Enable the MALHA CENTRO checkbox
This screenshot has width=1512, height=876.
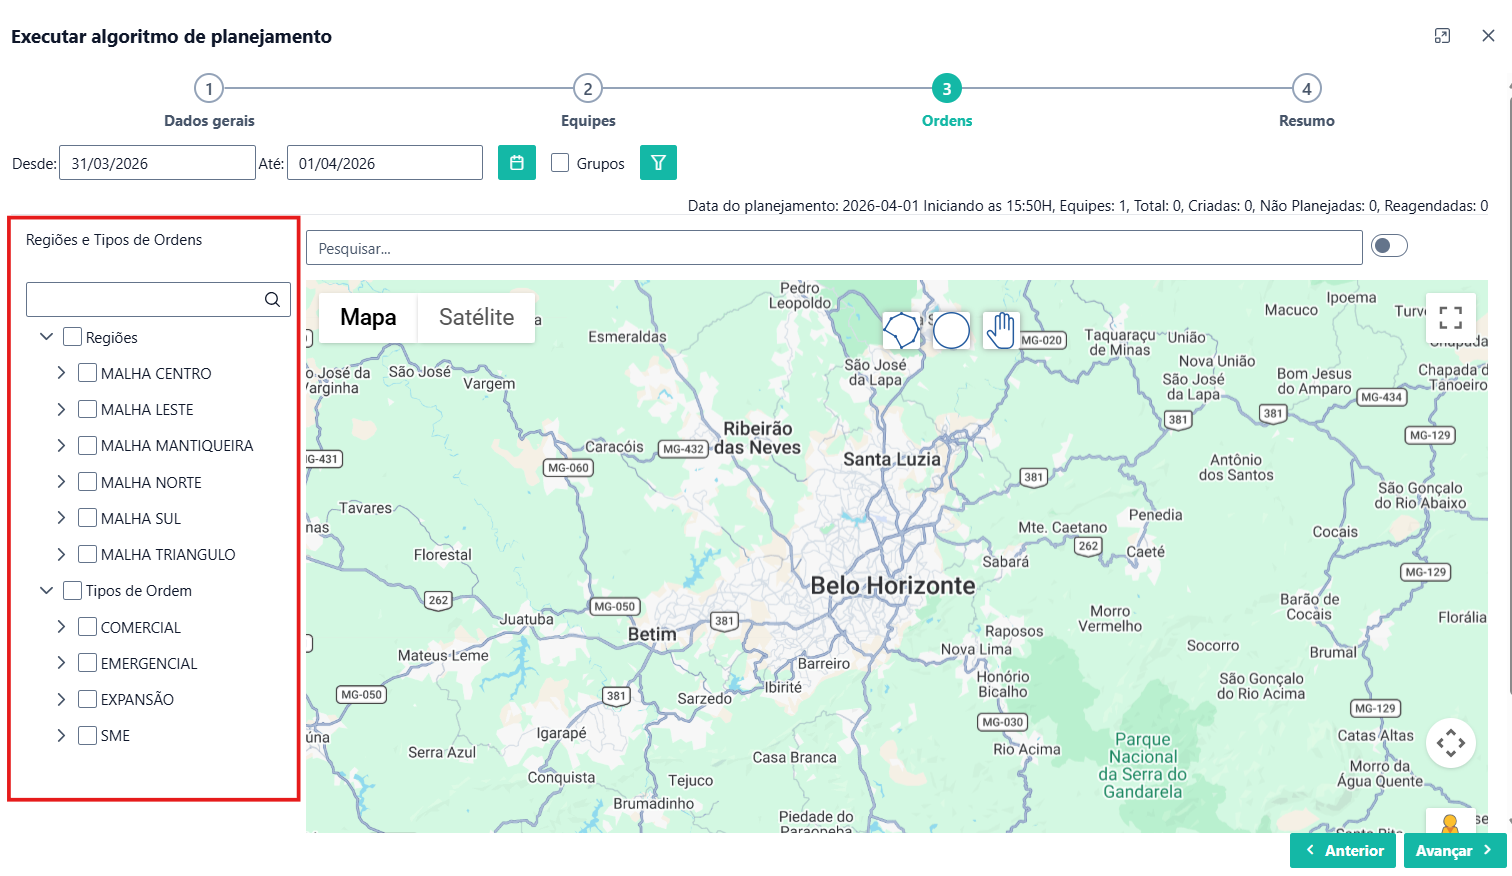point(88,373)
